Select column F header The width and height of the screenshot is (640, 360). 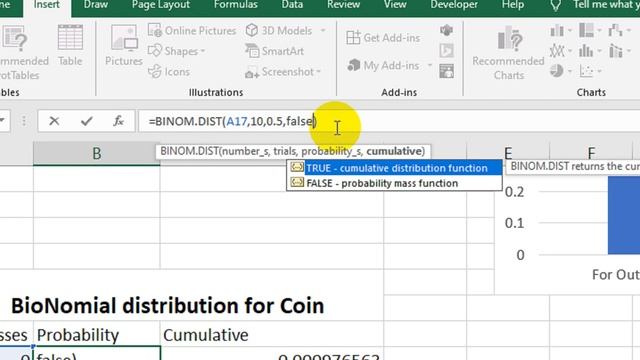coord(591,153)
